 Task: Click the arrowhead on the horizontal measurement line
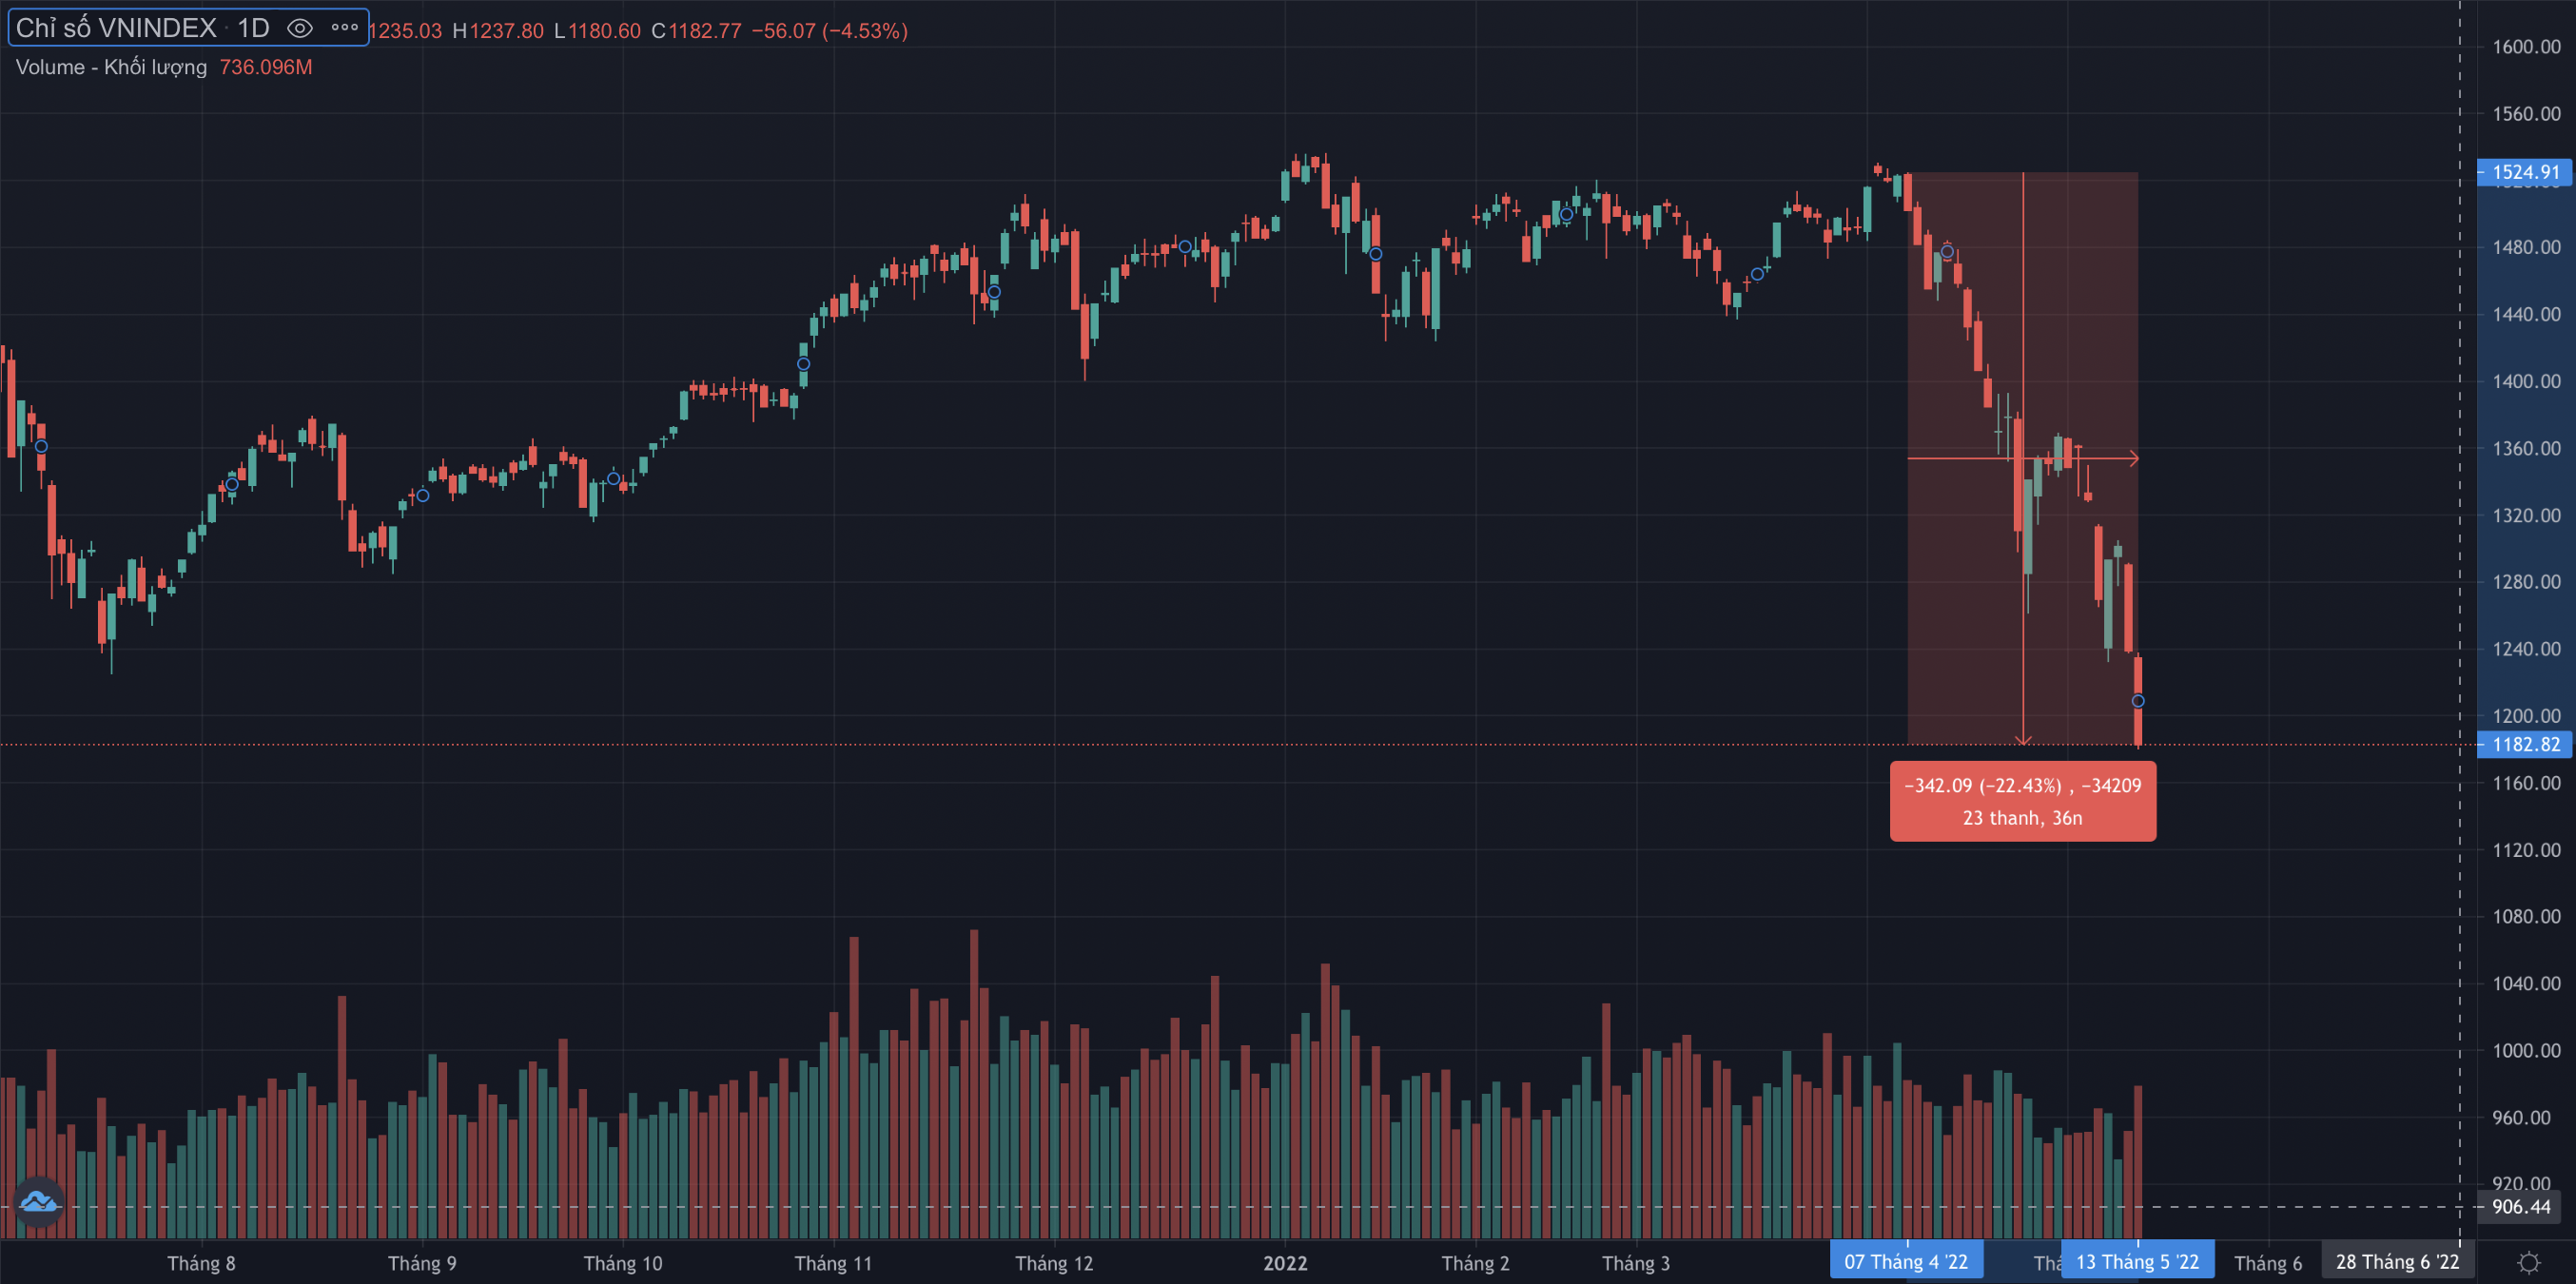(2134, 459)
